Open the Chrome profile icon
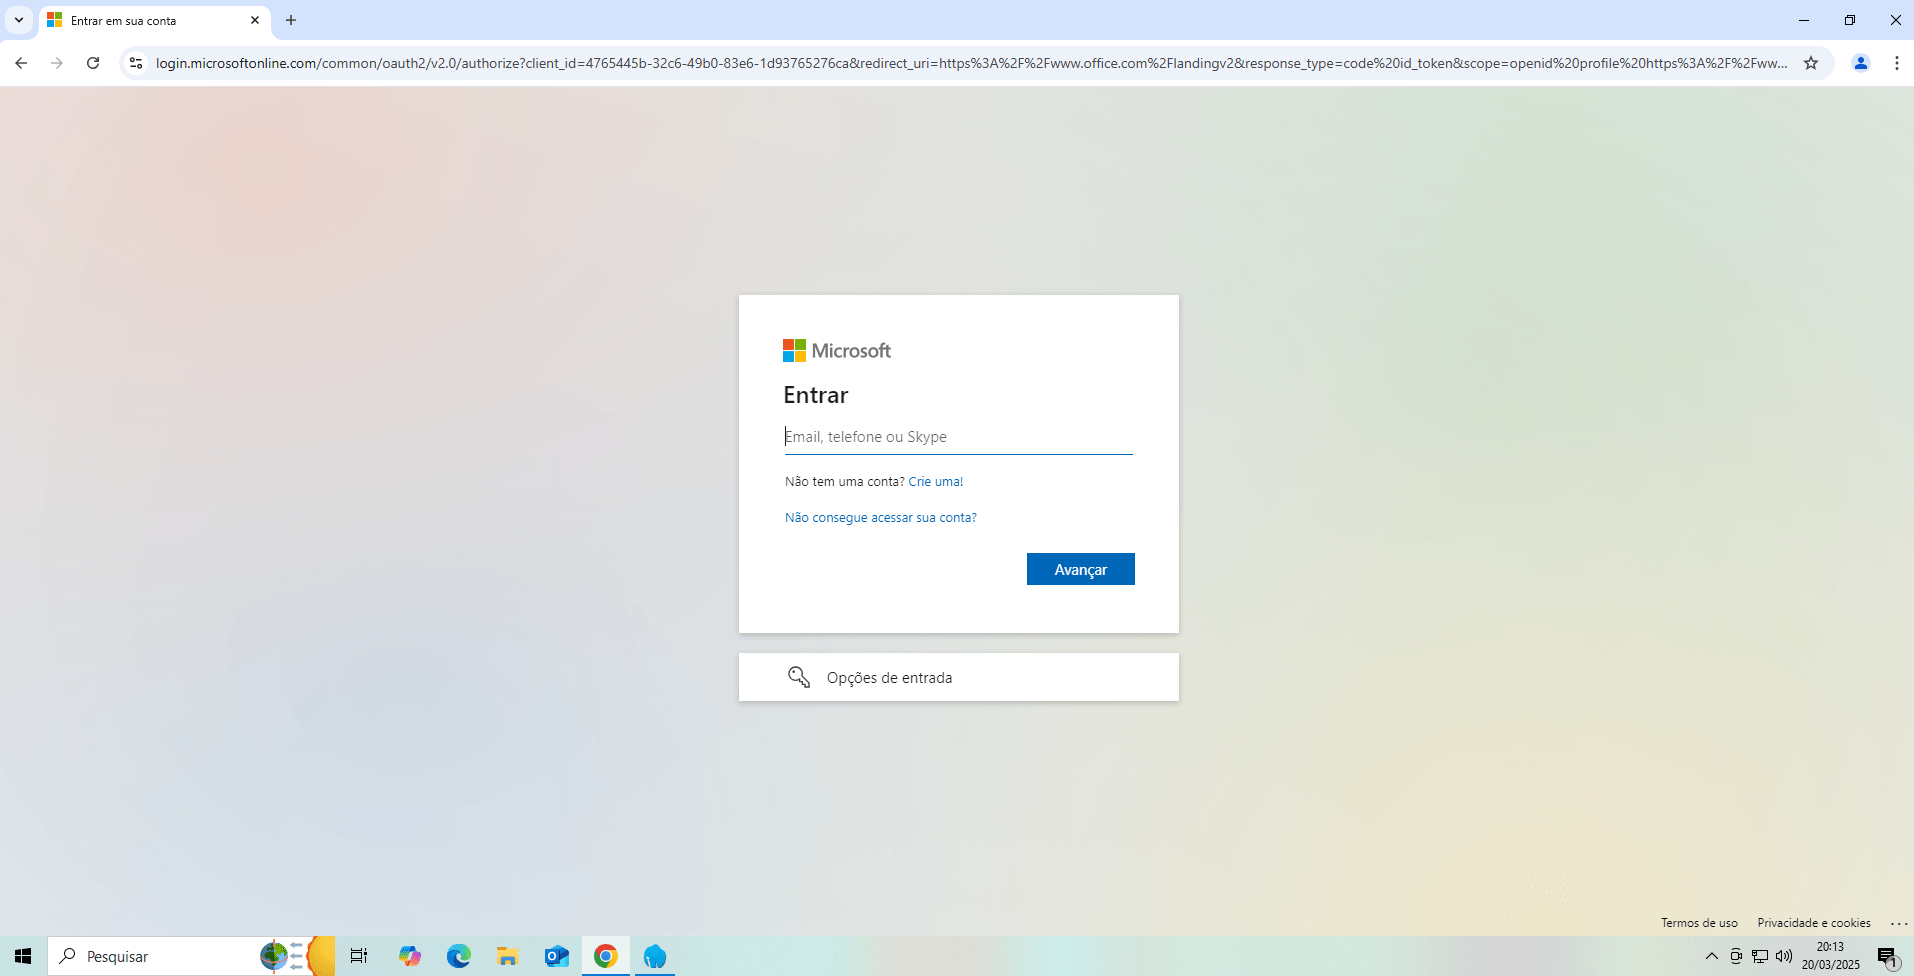The width and height of the screenshot is (1914, 976). [x=1860, y=62]
